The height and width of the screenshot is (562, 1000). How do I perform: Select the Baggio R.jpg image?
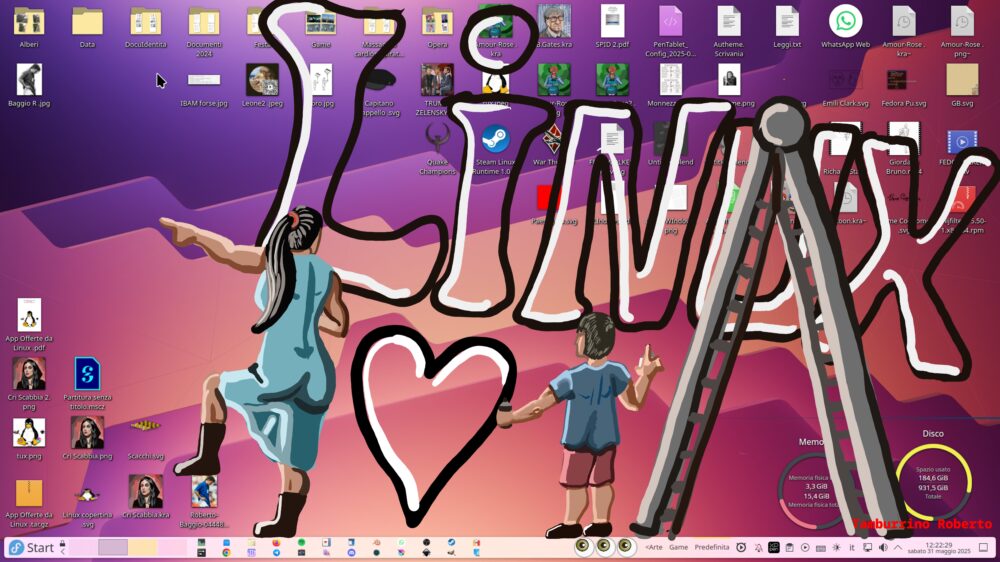[x=29, y=85]
